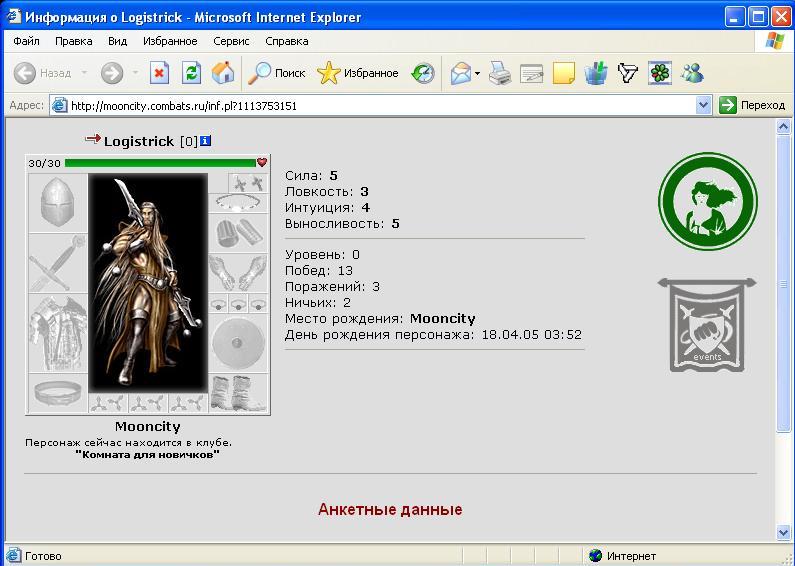The height and width of the screenshot is (566, 795).
Task: Click the Интернет zone status bar entry
Action: pos(624,556)
